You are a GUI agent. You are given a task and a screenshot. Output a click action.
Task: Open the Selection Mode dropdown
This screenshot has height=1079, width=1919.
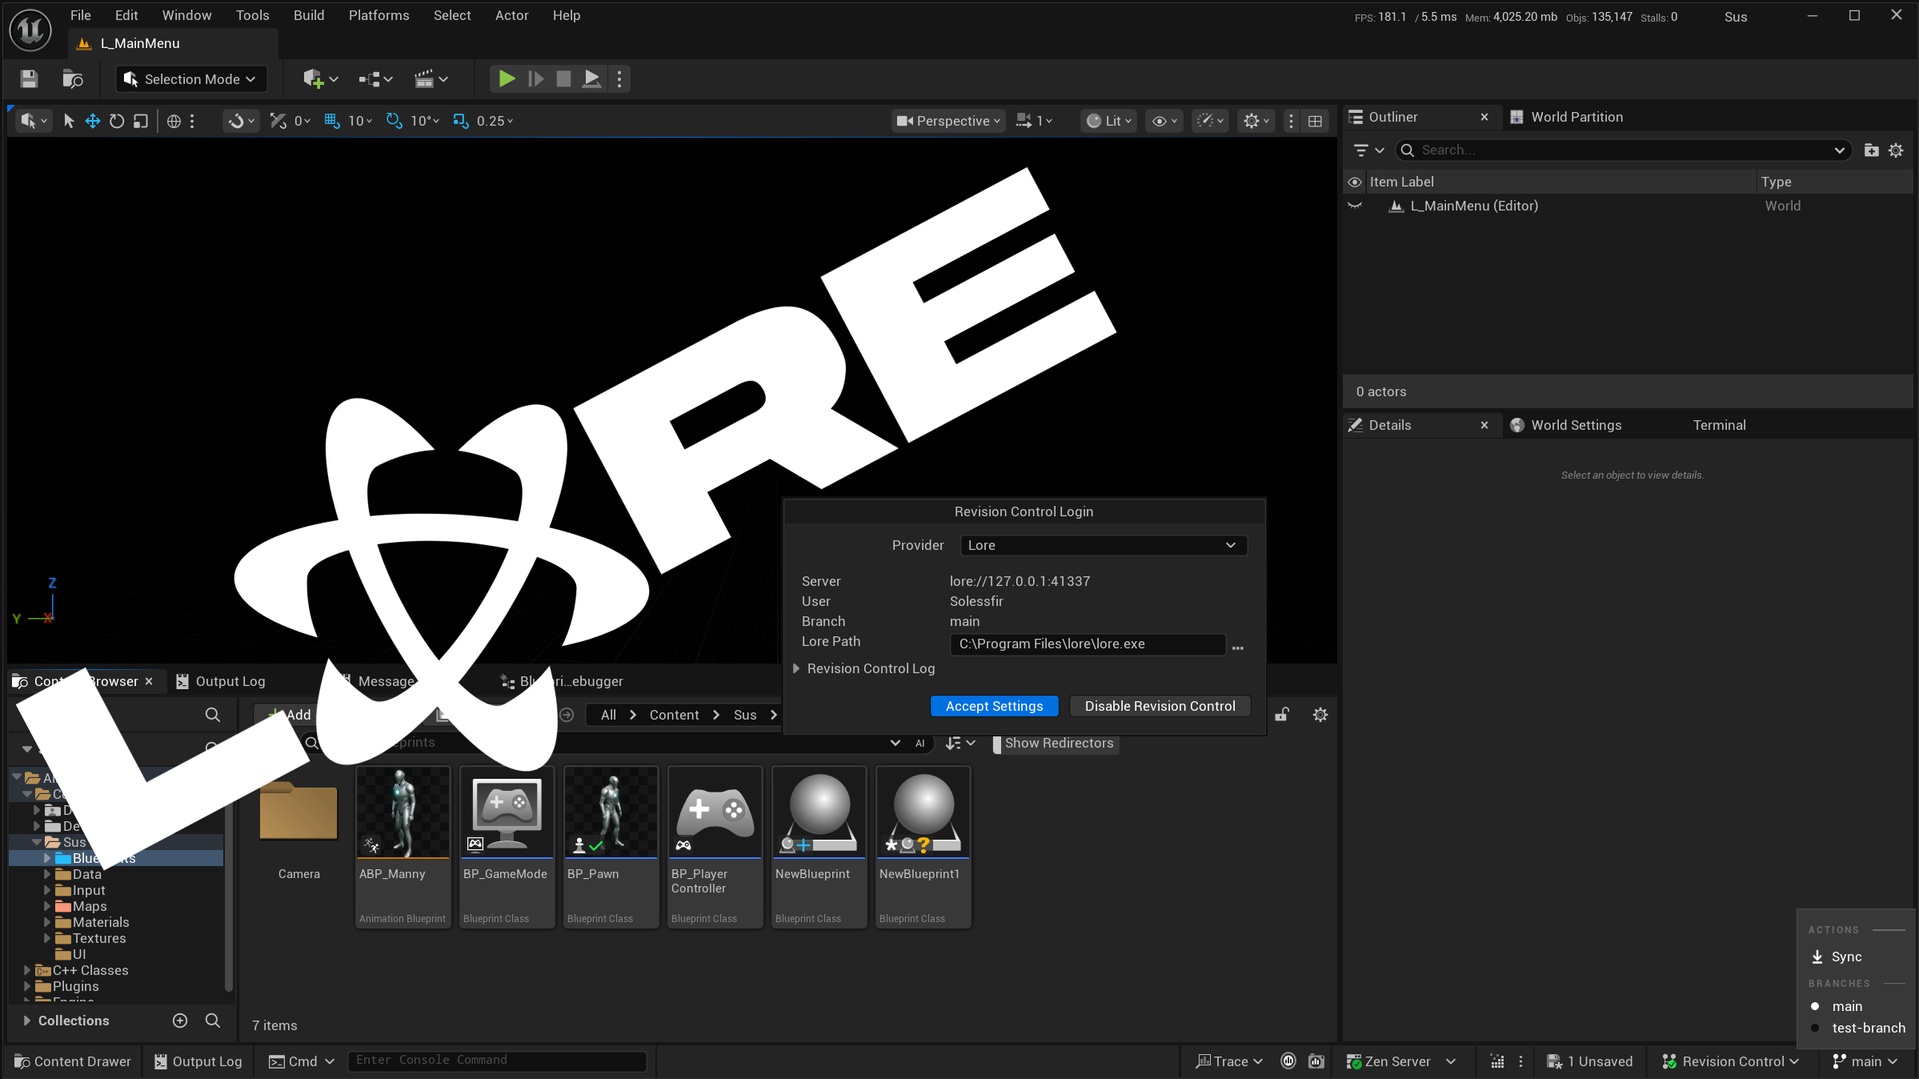191,79
